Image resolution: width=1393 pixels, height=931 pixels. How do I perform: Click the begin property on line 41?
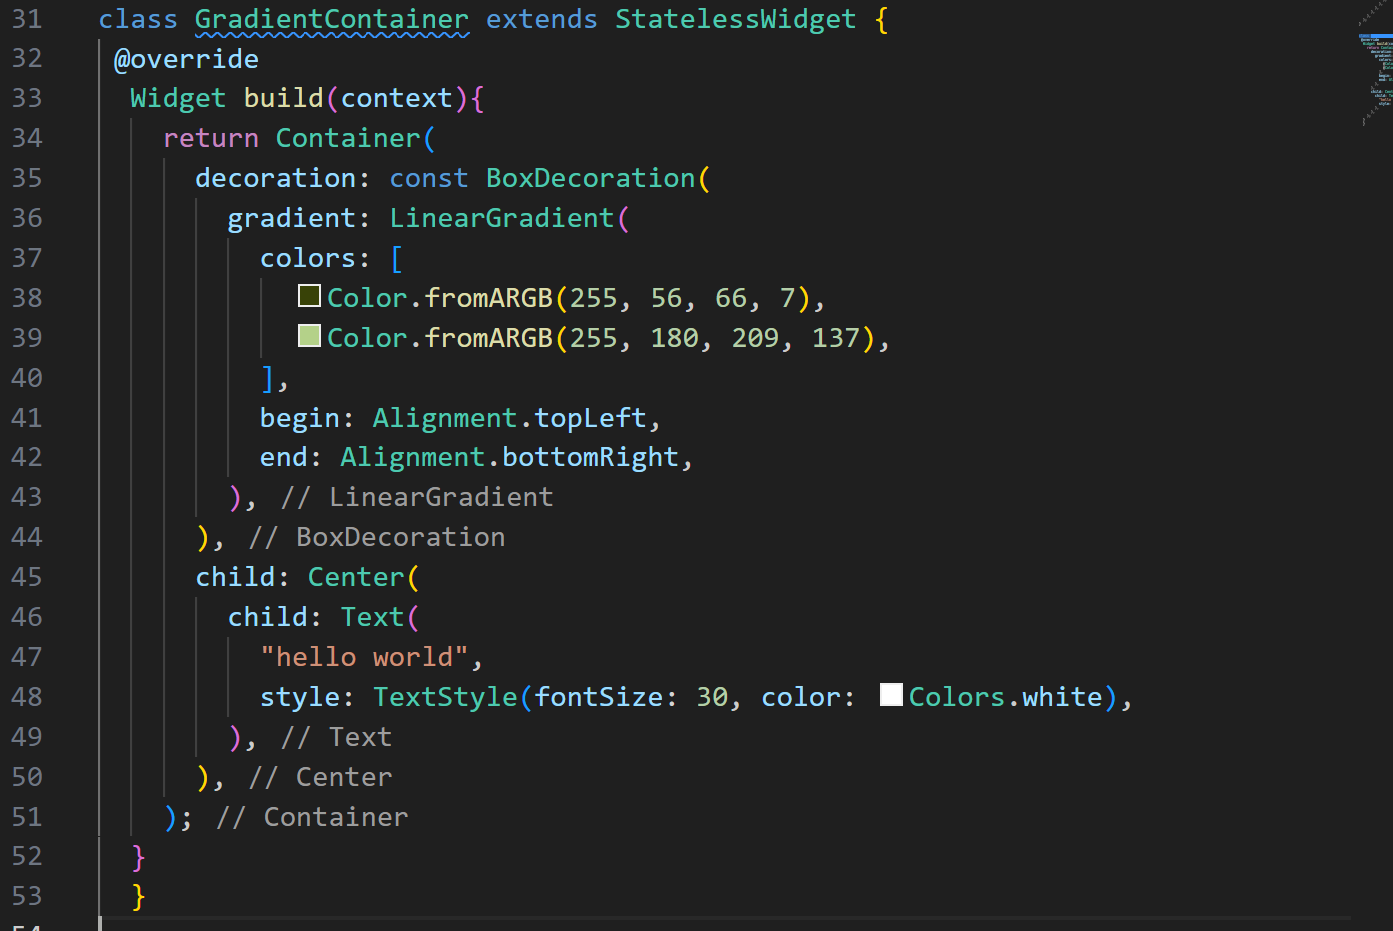pos(300,417)
